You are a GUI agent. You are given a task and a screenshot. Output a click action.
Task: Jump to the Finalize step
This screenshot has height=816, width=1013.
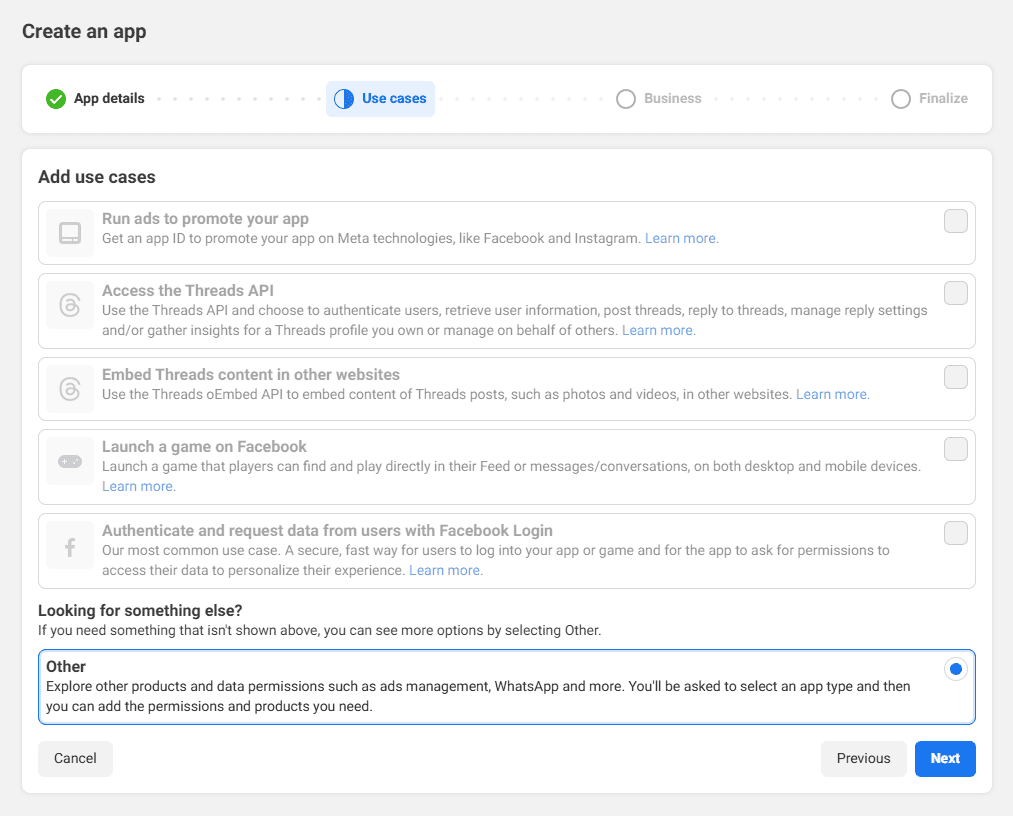[x=929, y=99]
